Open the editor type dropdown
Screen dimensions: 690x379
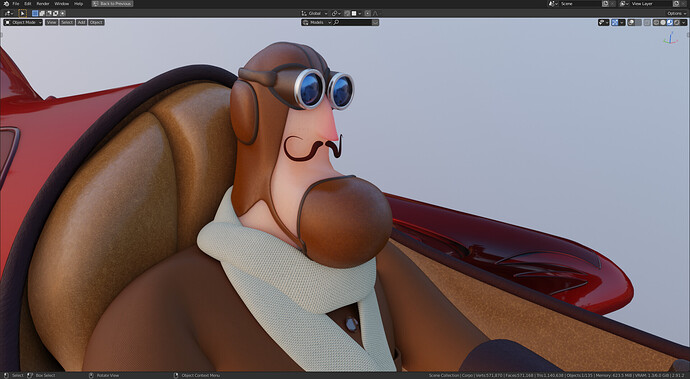click(9, 13)
